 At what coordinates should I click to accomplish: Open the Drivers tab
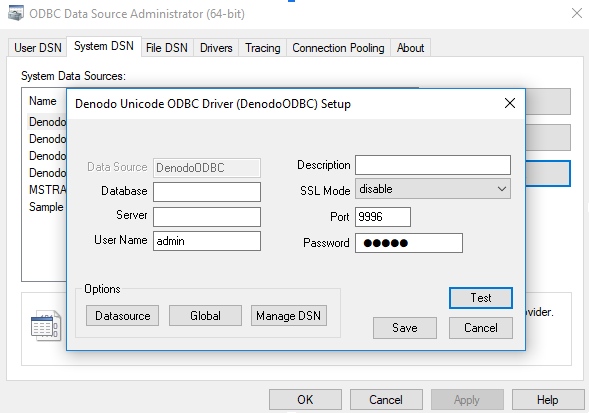tap(216, 48)
